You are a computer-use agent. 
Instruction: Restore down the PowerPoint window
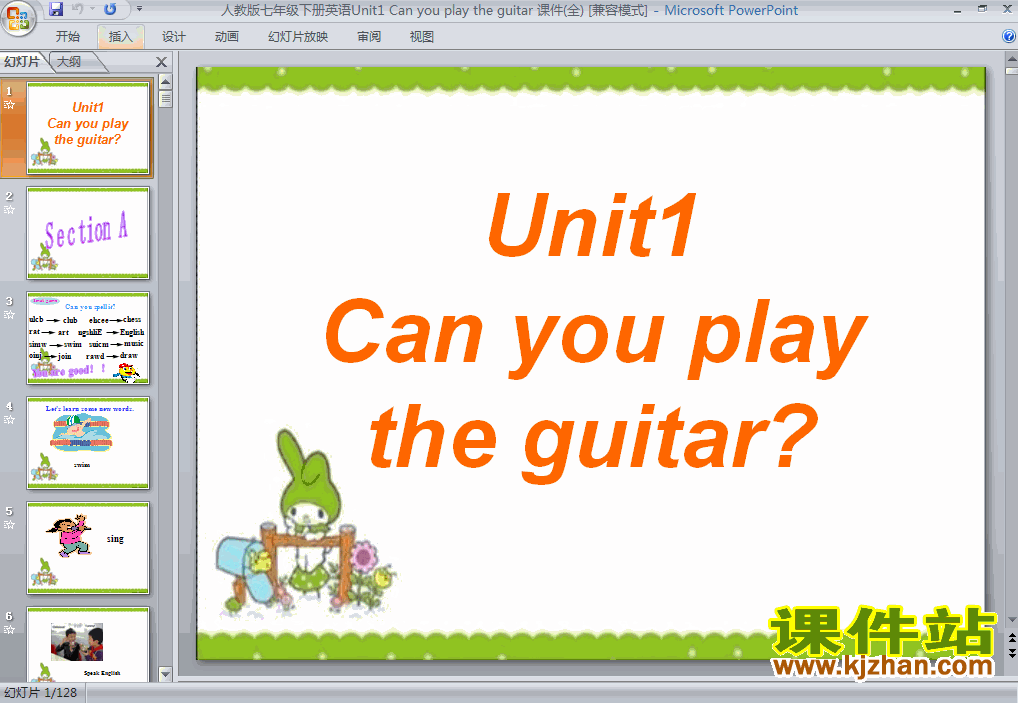click(x=982, y=9)
